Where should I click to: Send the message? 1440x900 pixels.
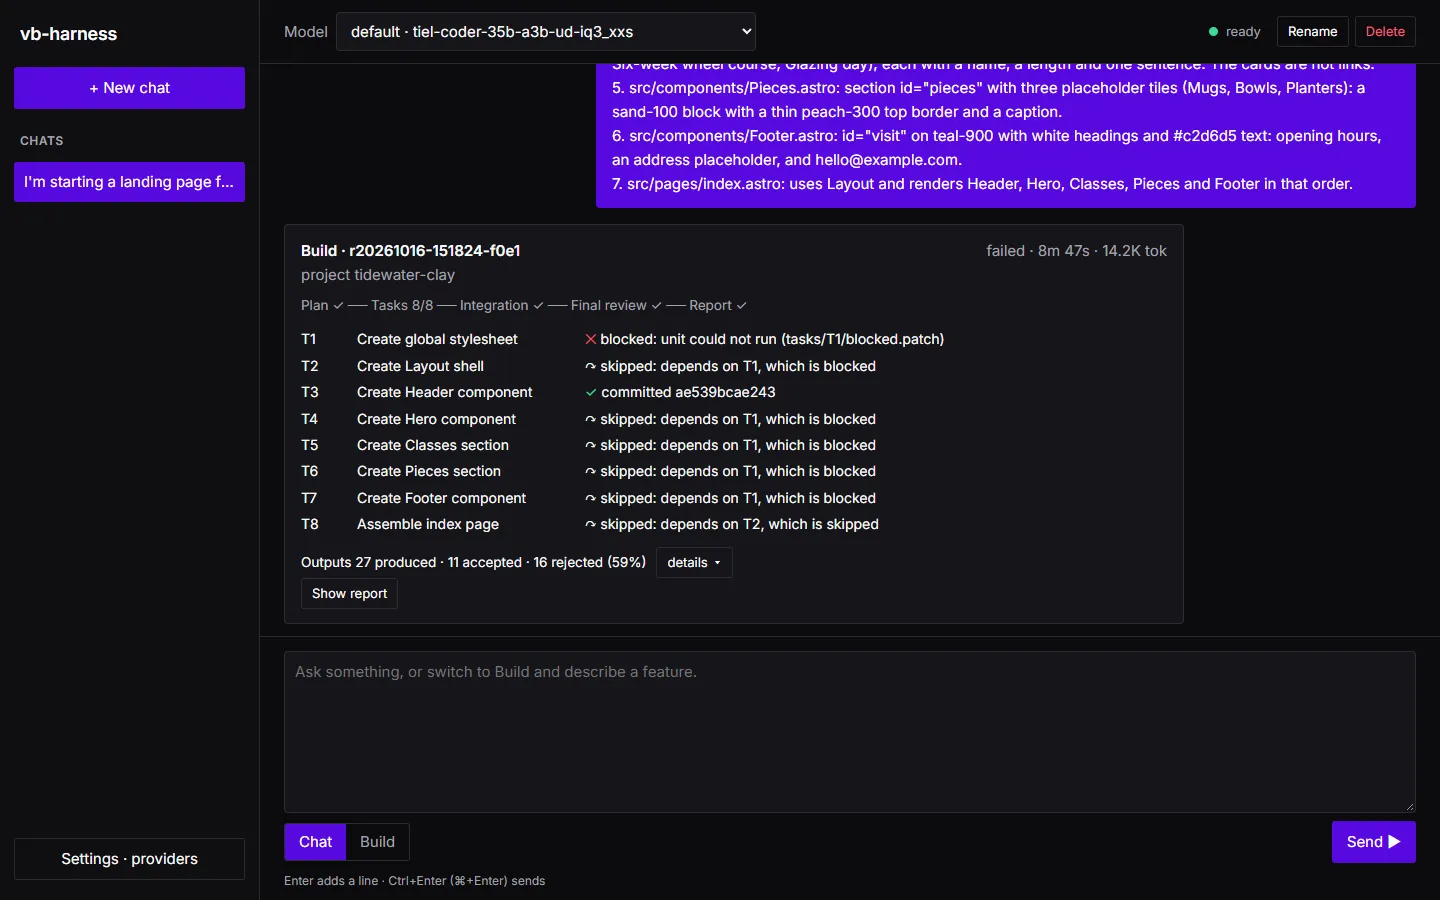1373,842
